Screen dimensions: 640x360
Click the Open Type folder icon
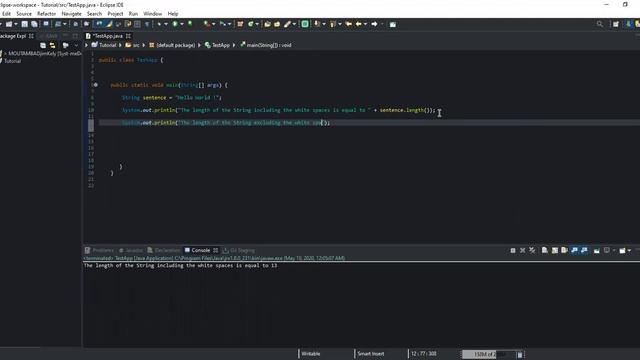coord(267,24)
